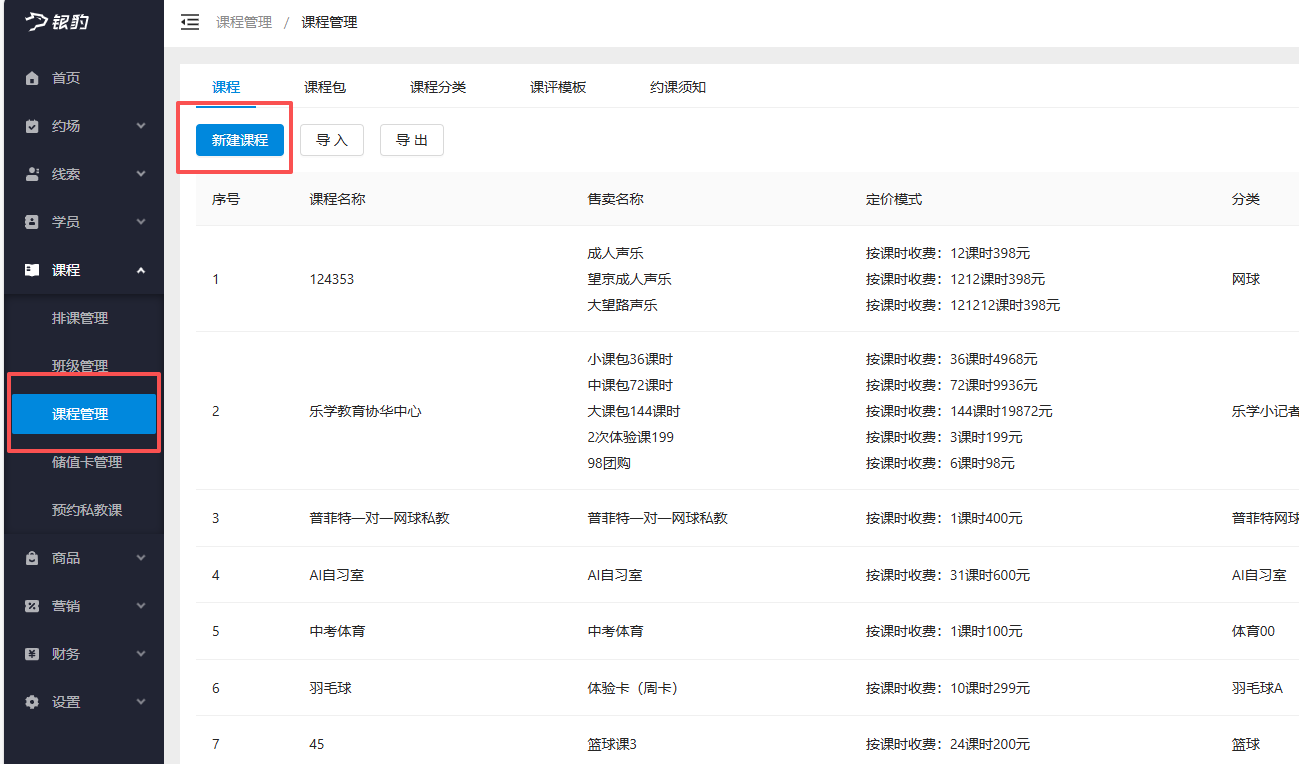This screenshot has height=764, width=1299.
Task: Click the 新建课程 button
Action: coord(239,140)
